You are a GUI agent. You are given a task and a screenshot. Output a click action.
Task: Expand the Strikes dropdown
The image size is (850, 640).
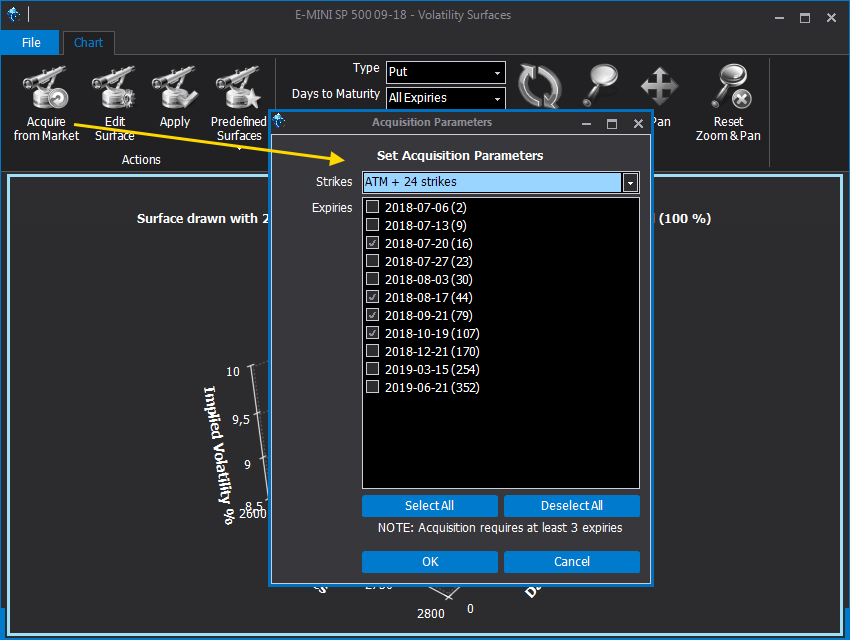point(630,182)
